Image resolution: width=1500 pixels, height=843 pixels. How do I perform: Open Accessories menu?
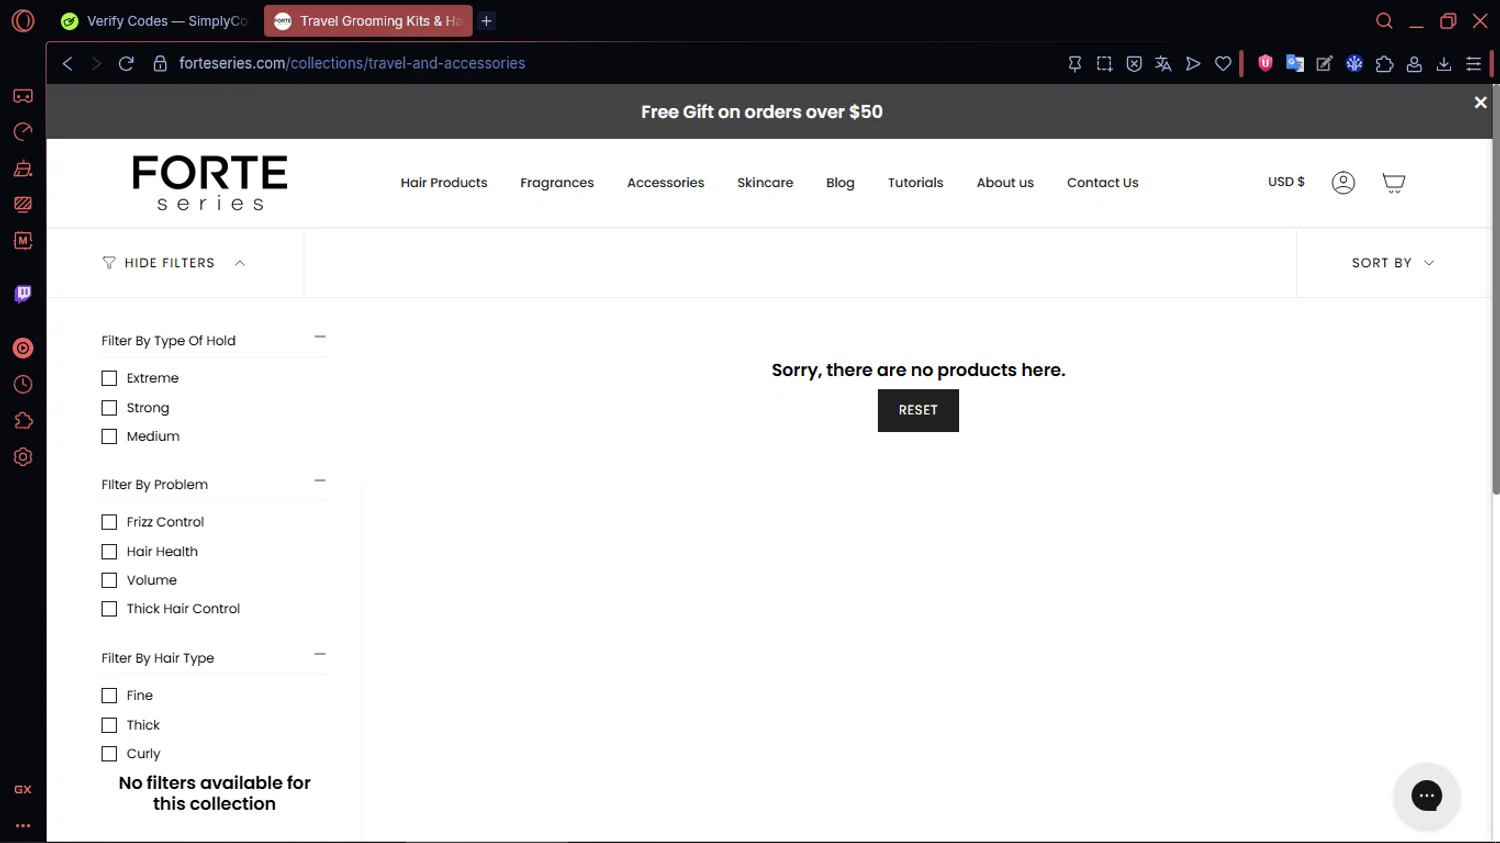coord(666,183)
